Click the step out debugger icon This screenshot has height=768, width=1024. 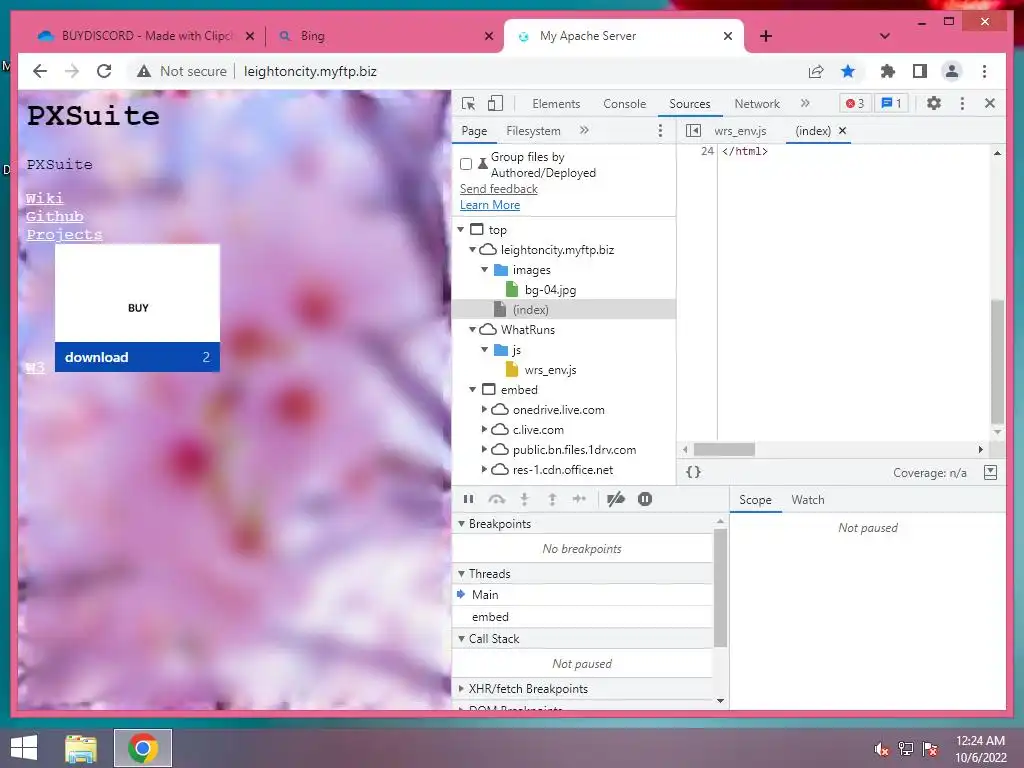point(552,500)
